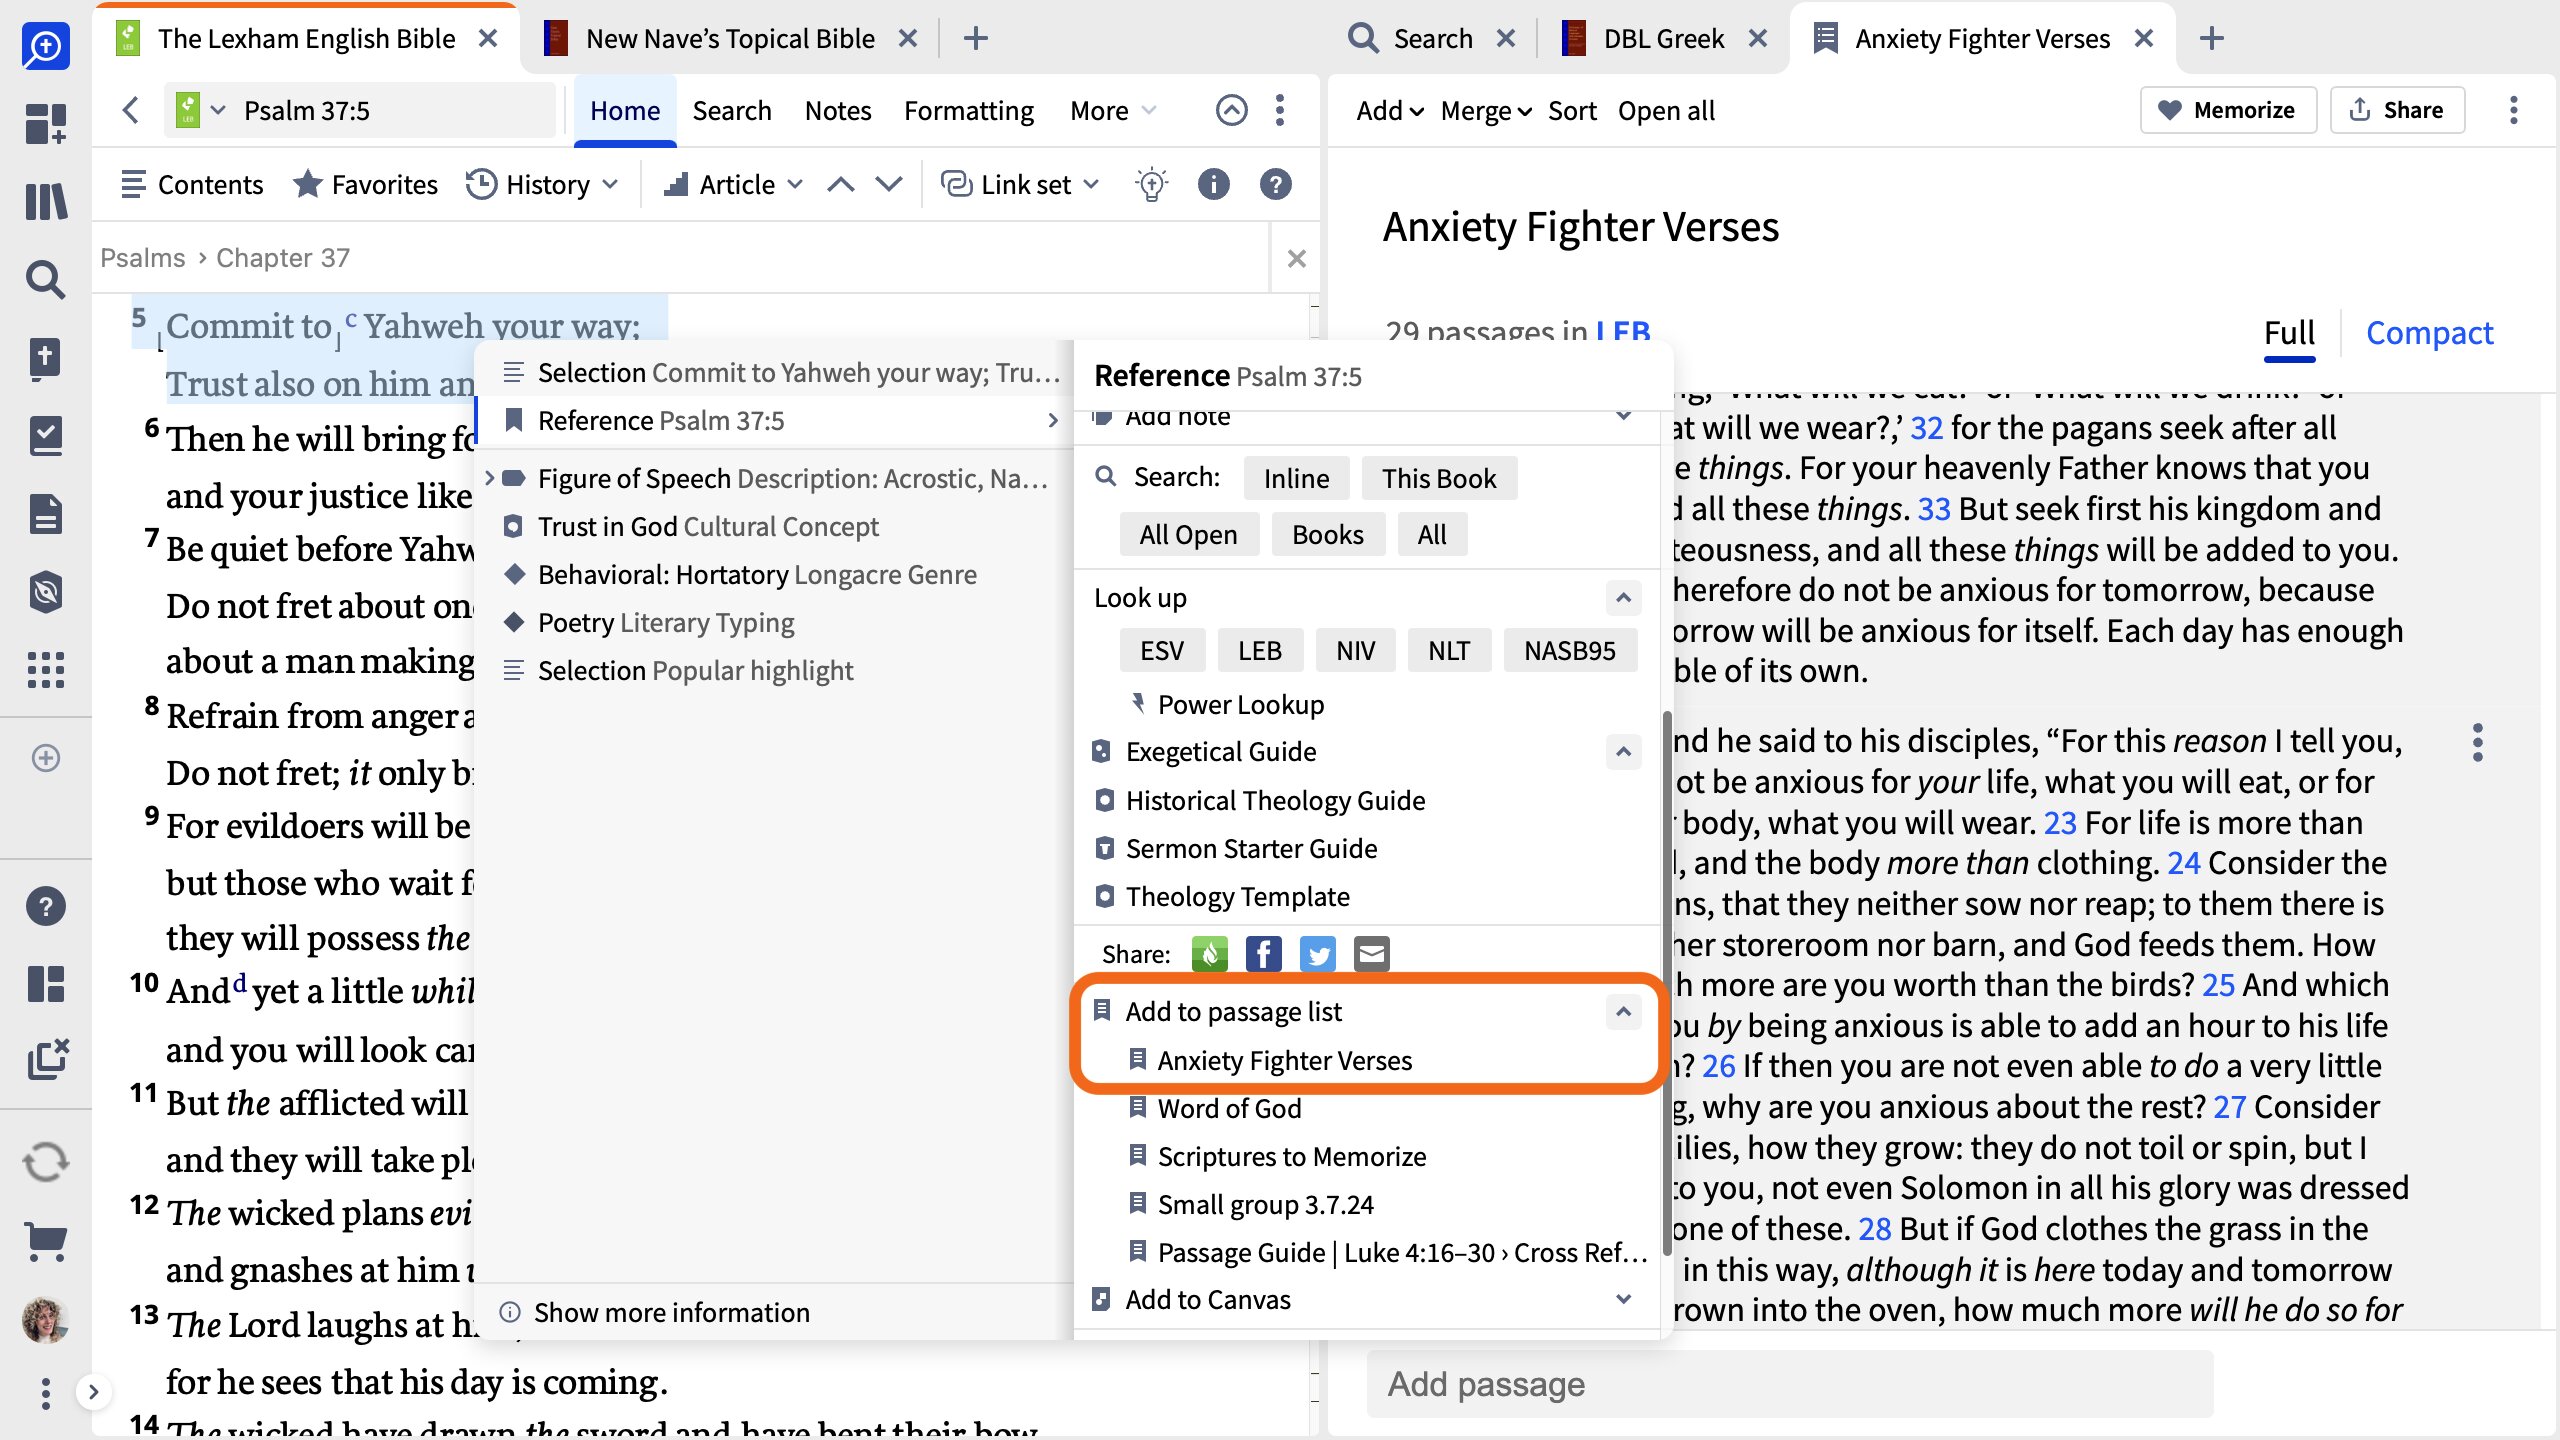2560x1440 pixels.
Task: Click the add shortcut plus circle in sidebar
Action: pos(46,758)
